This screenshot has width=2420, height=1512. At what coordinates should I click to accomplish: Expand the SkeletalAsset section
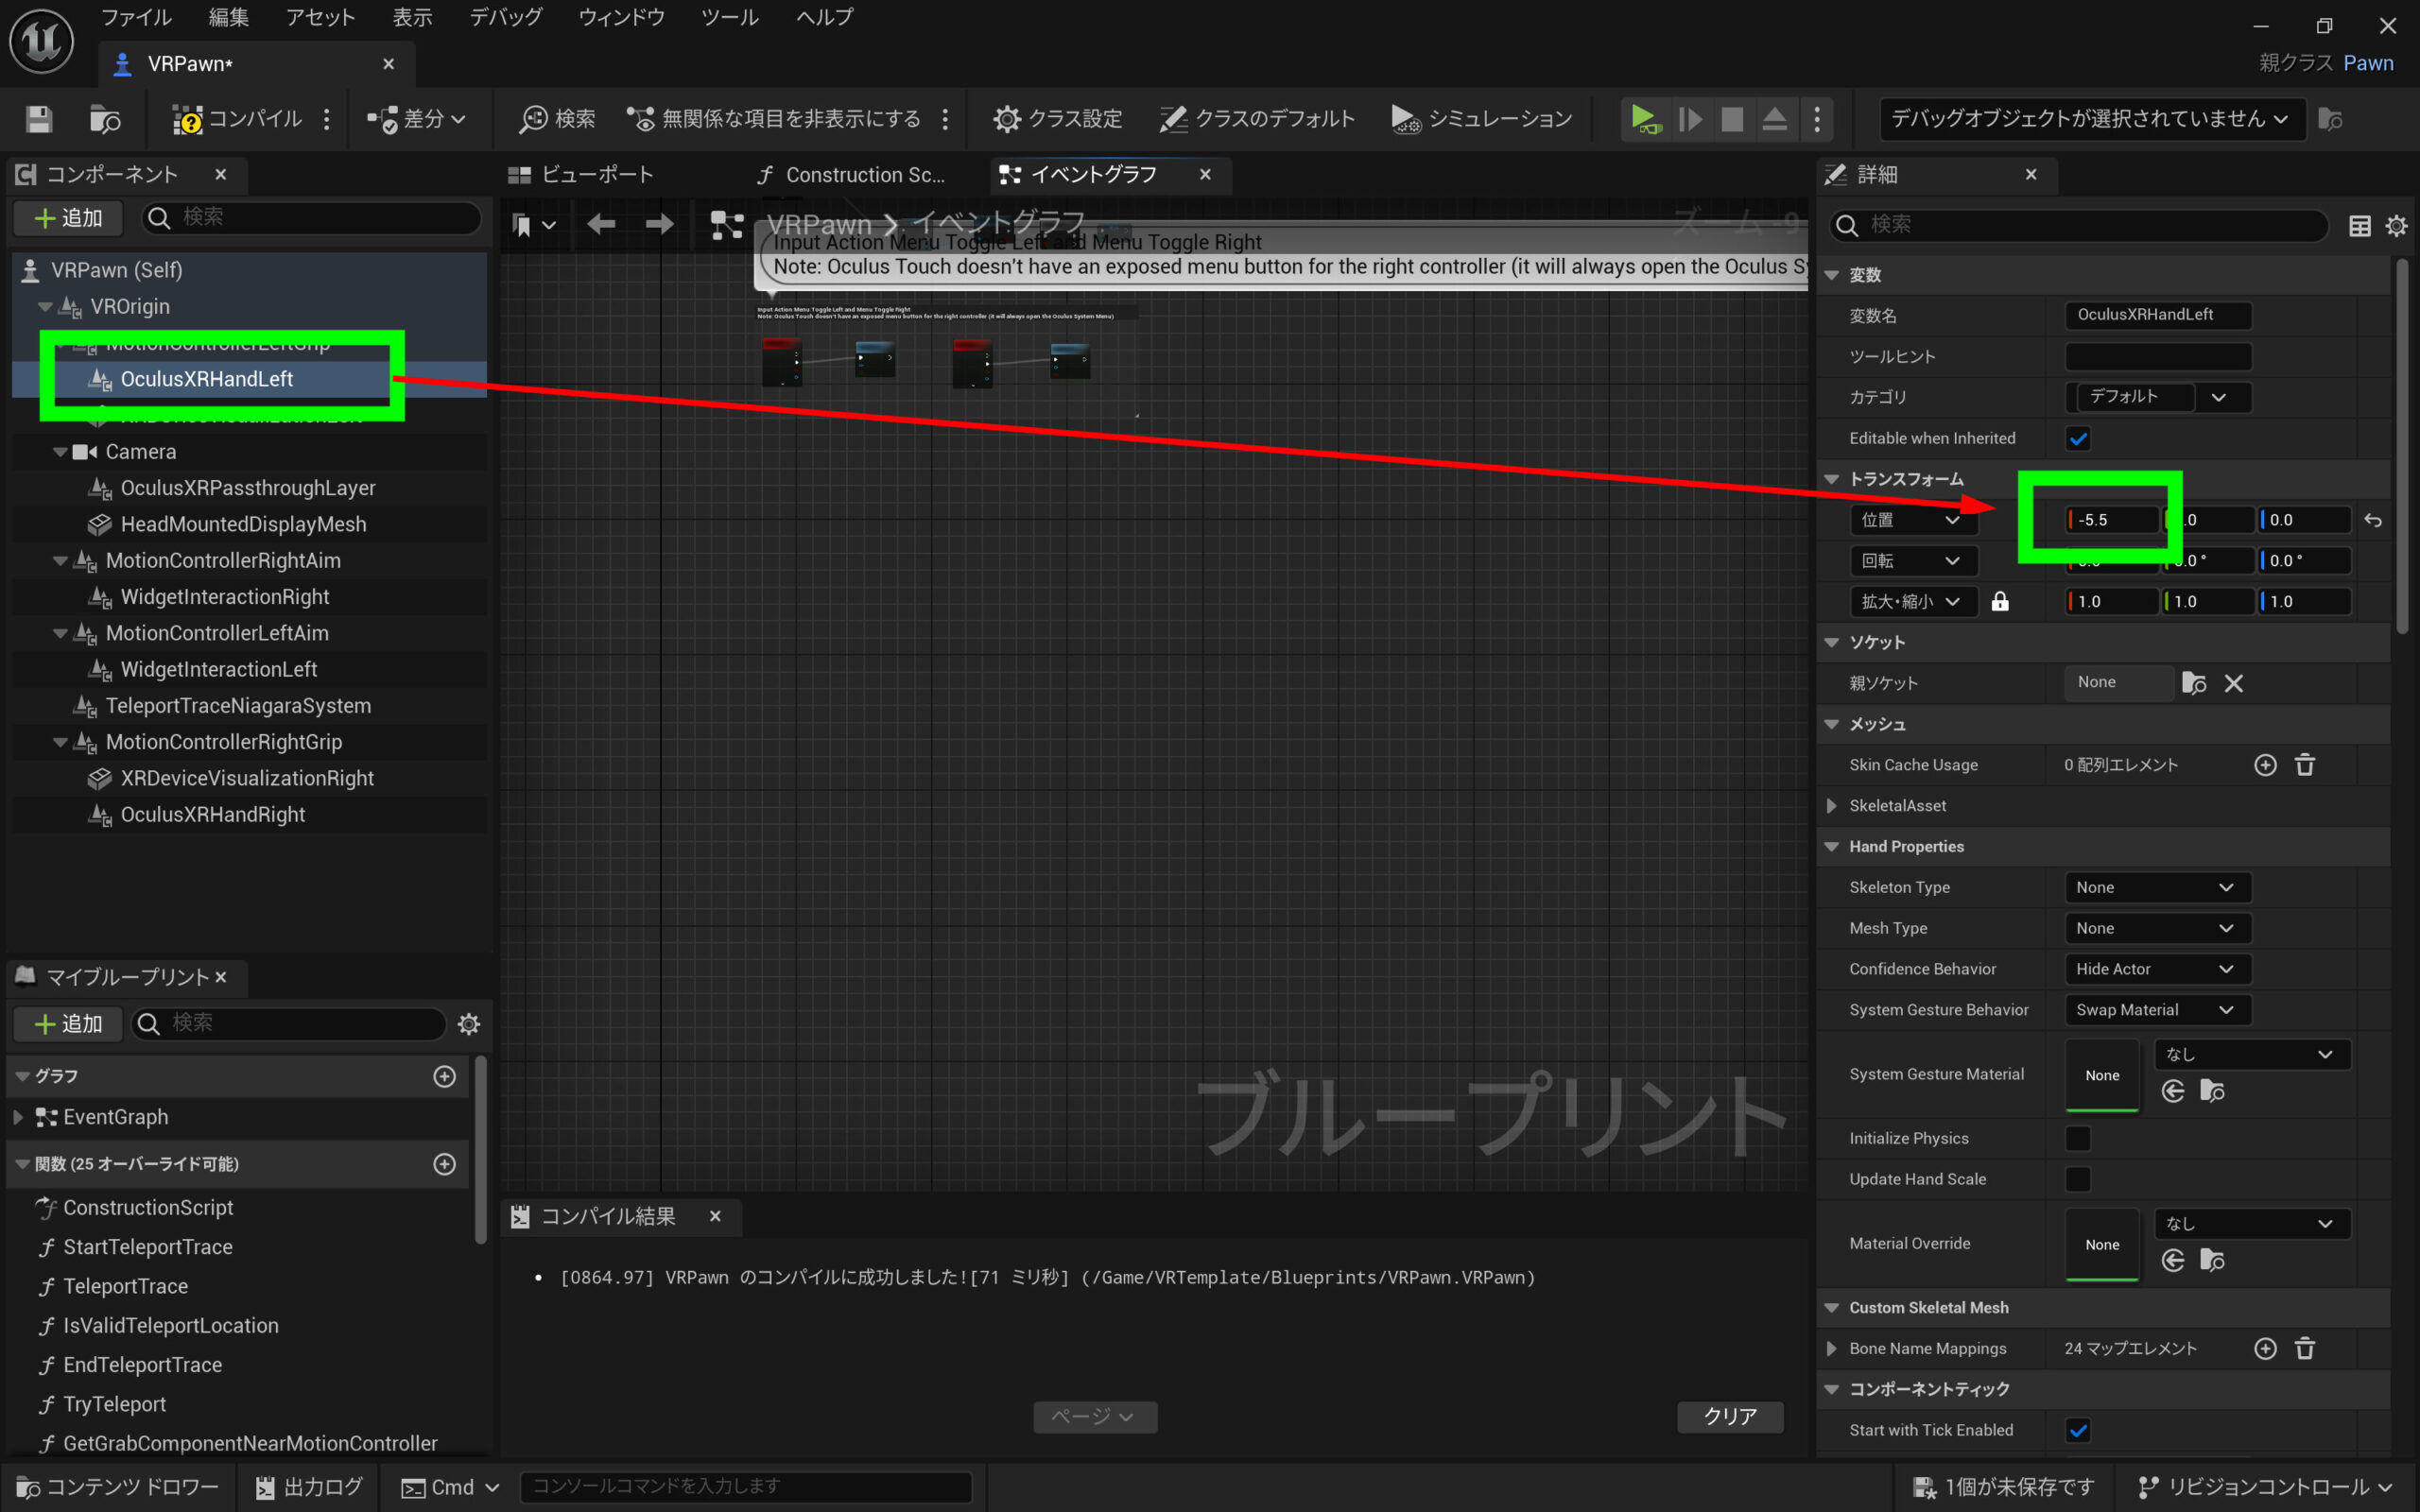tap(1832, 806)
